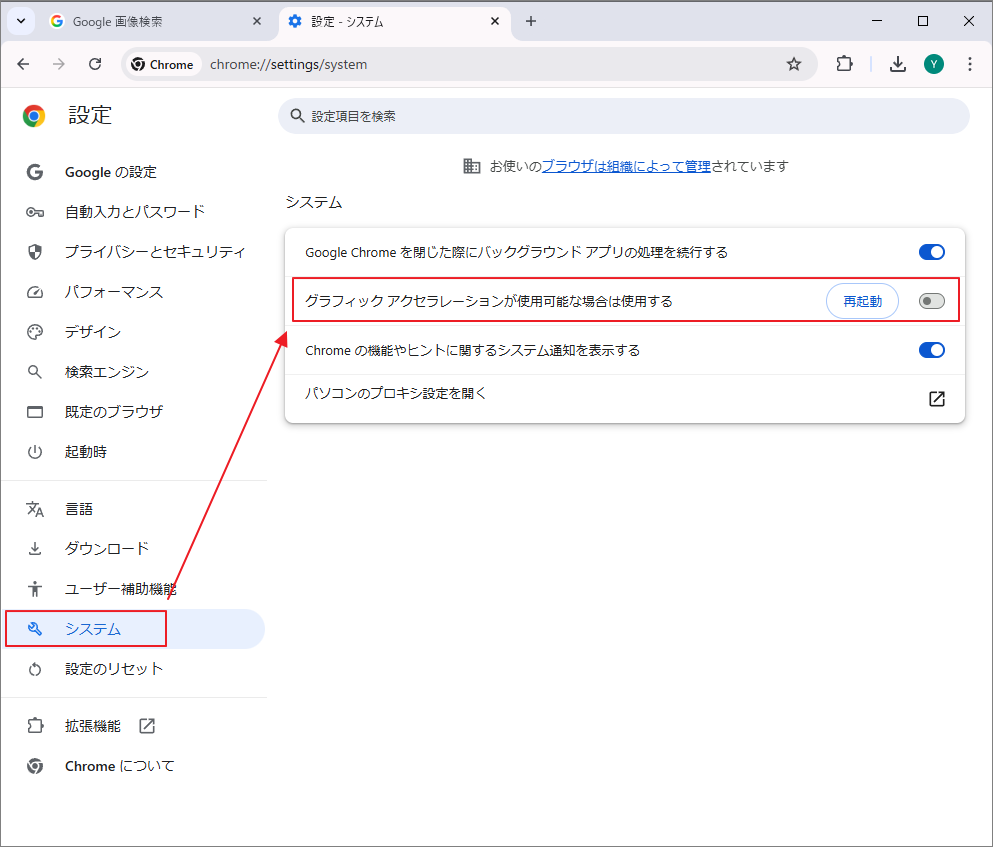Open the ブラウザは組織によって管理 link
Image resolution: width=993 pixels, height=847 pixels.
tap(626, 166)
